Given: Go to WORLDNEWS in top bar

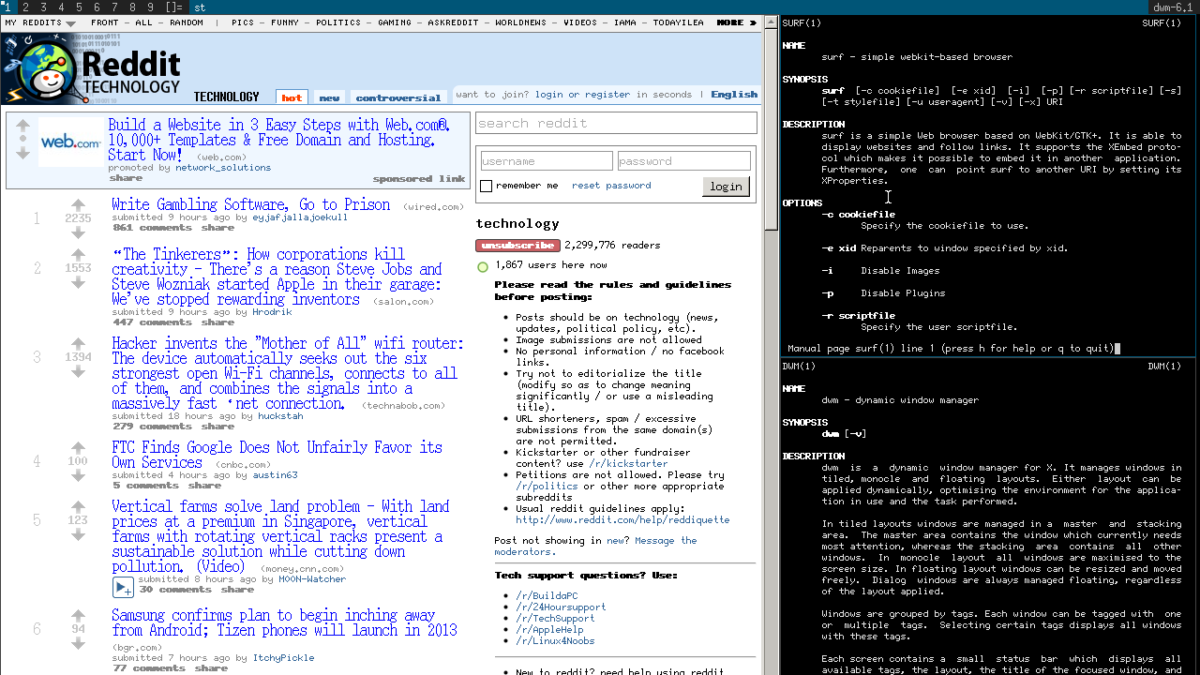Looking at the screenshot, I should (x=522, y=22).
